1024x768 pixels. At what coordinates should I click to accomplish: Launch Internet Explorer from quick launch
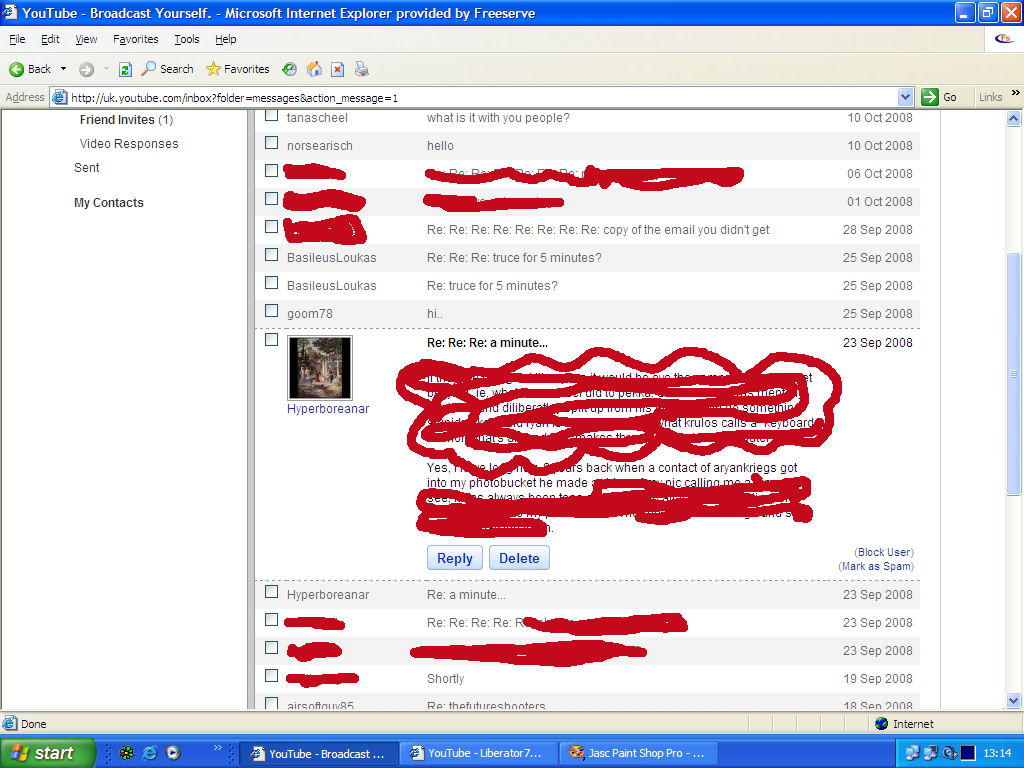point(150,753)
